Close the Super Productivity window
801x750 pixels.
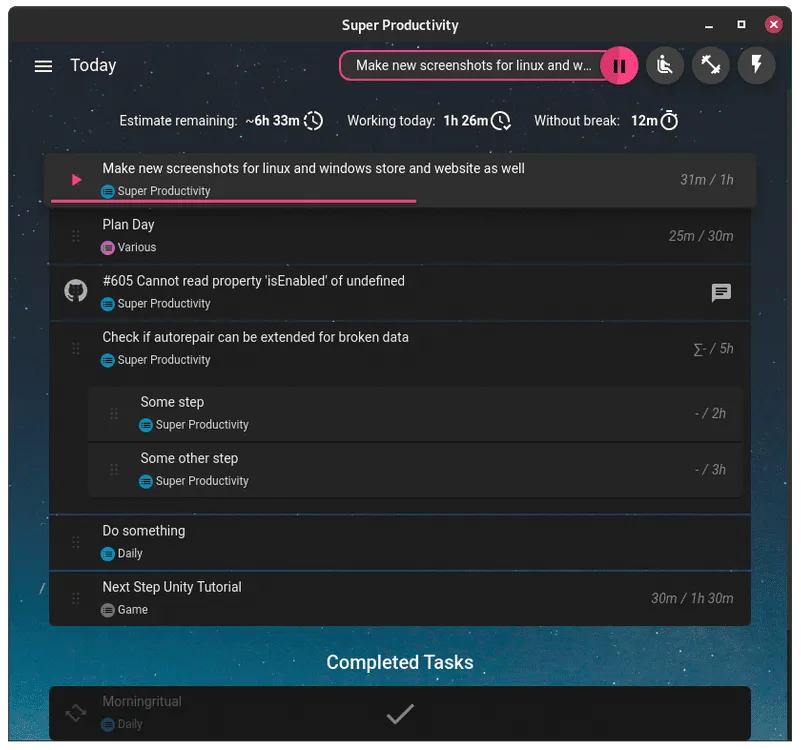click(773, 25)
